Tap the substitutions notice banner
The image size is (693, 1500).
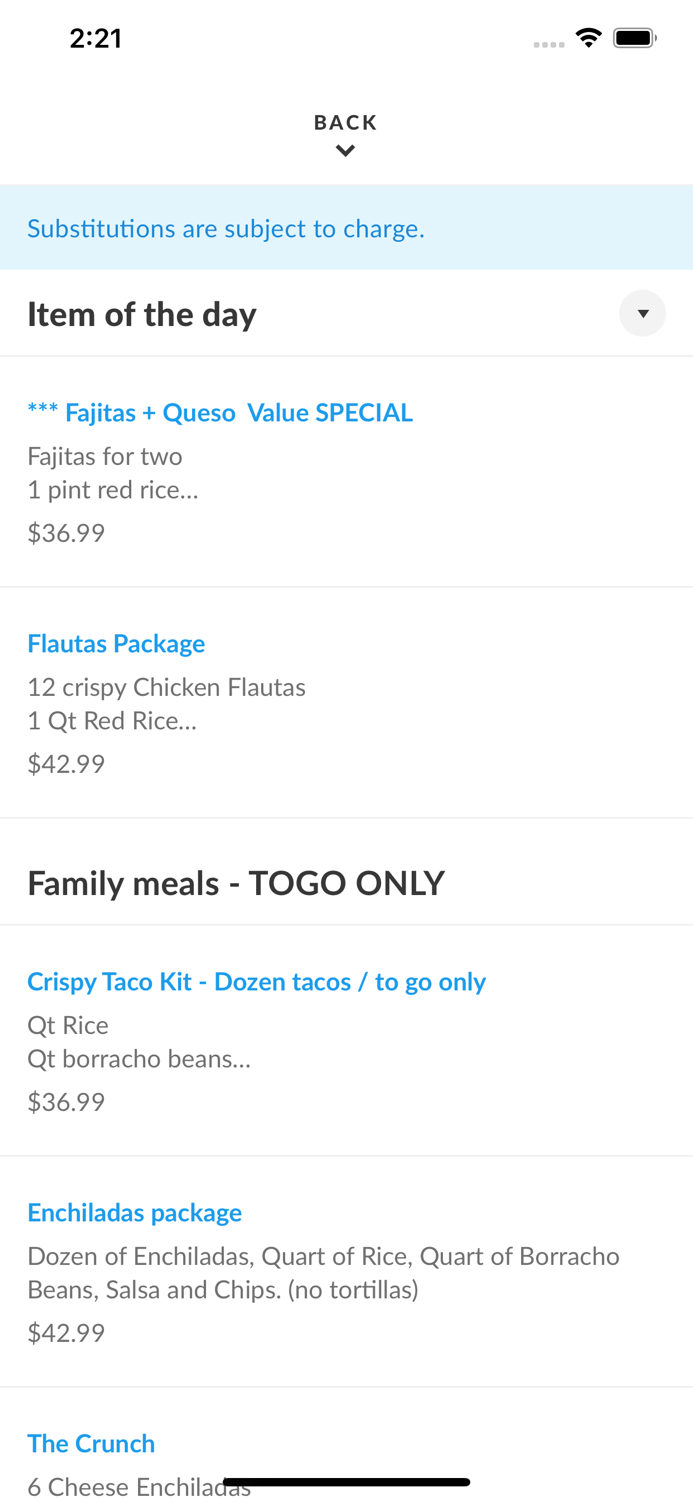point(226,228)
